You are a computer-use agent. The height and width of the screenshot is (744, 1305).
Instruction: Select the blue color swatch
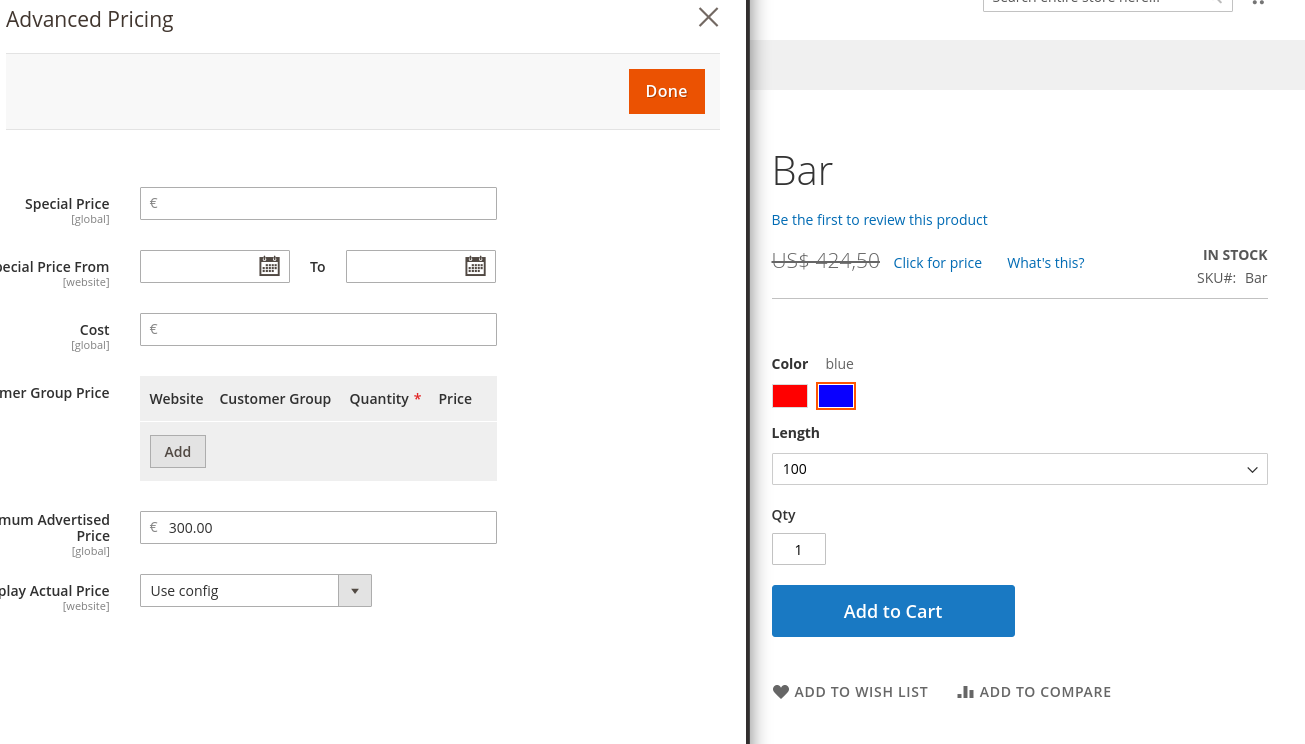pos(836,396)
